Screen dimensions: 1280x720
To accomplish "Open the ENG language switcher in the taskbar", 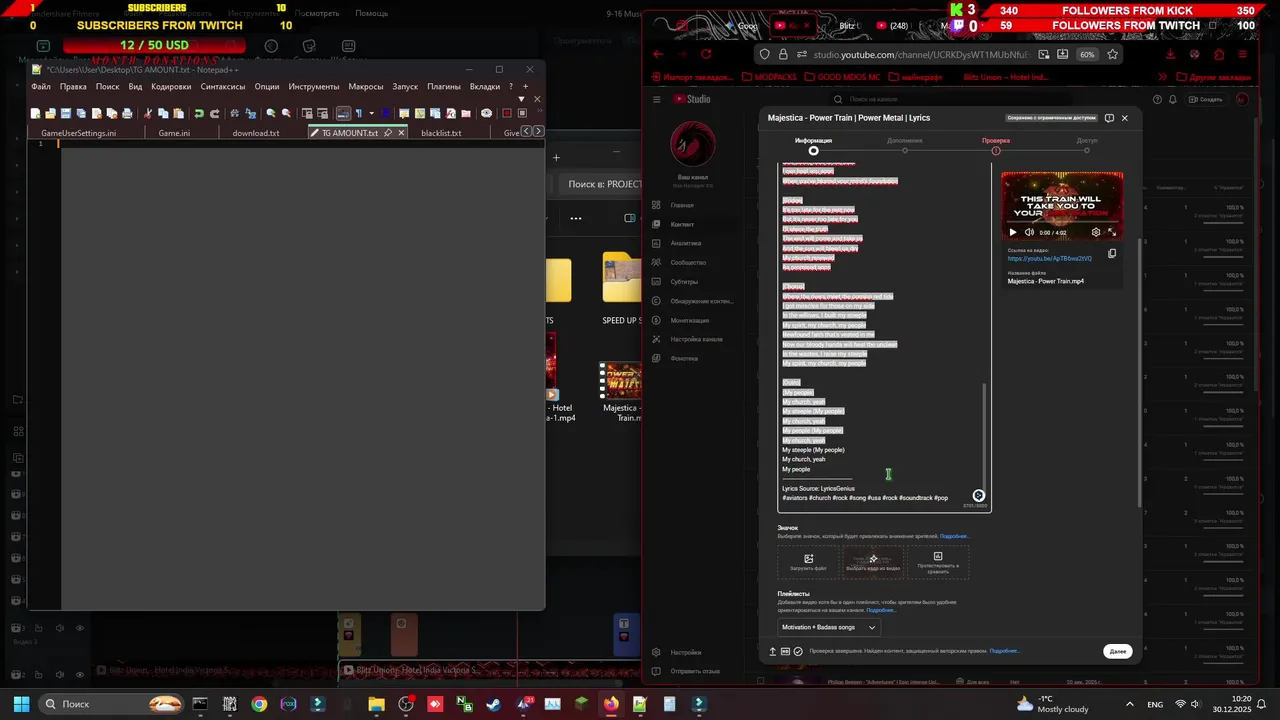I will click(x=1154, y=704).
